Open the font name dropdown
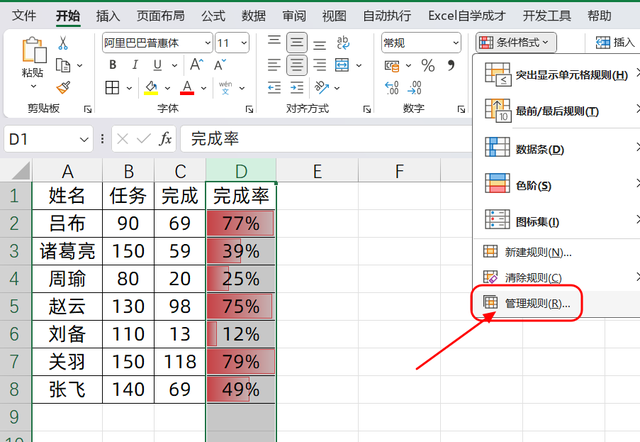The image size is (640, 442). point(207,43)
